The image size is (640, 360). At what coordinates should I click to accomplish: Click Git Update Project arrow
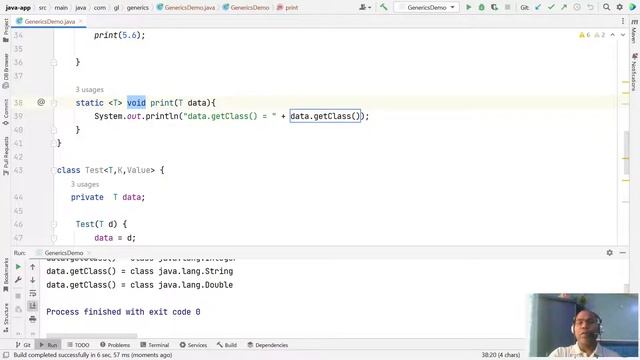click(x=538, y=7)
